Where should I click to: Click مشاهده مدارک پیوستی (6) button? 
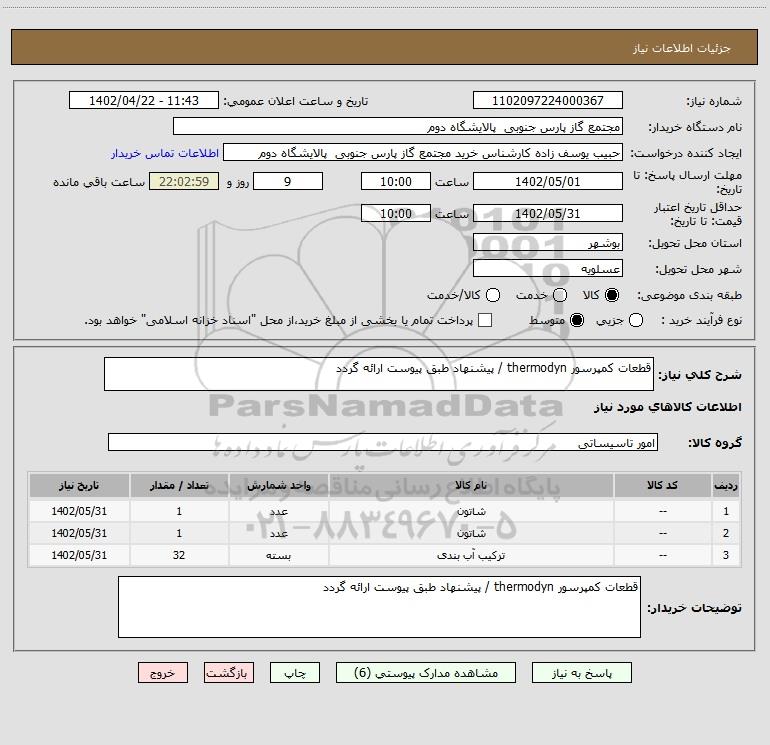point(426,673)
